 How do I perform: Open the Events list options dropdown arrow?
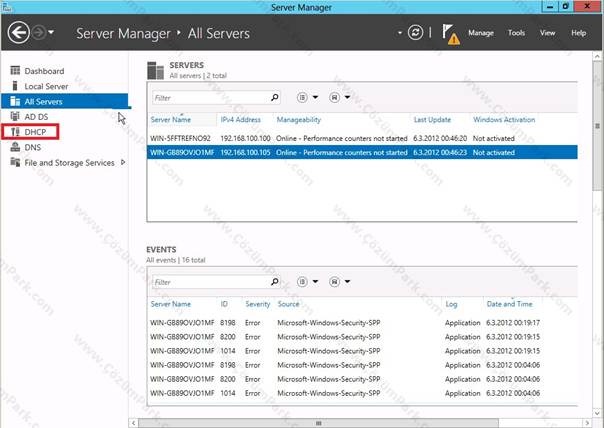[x=315, y=282]
